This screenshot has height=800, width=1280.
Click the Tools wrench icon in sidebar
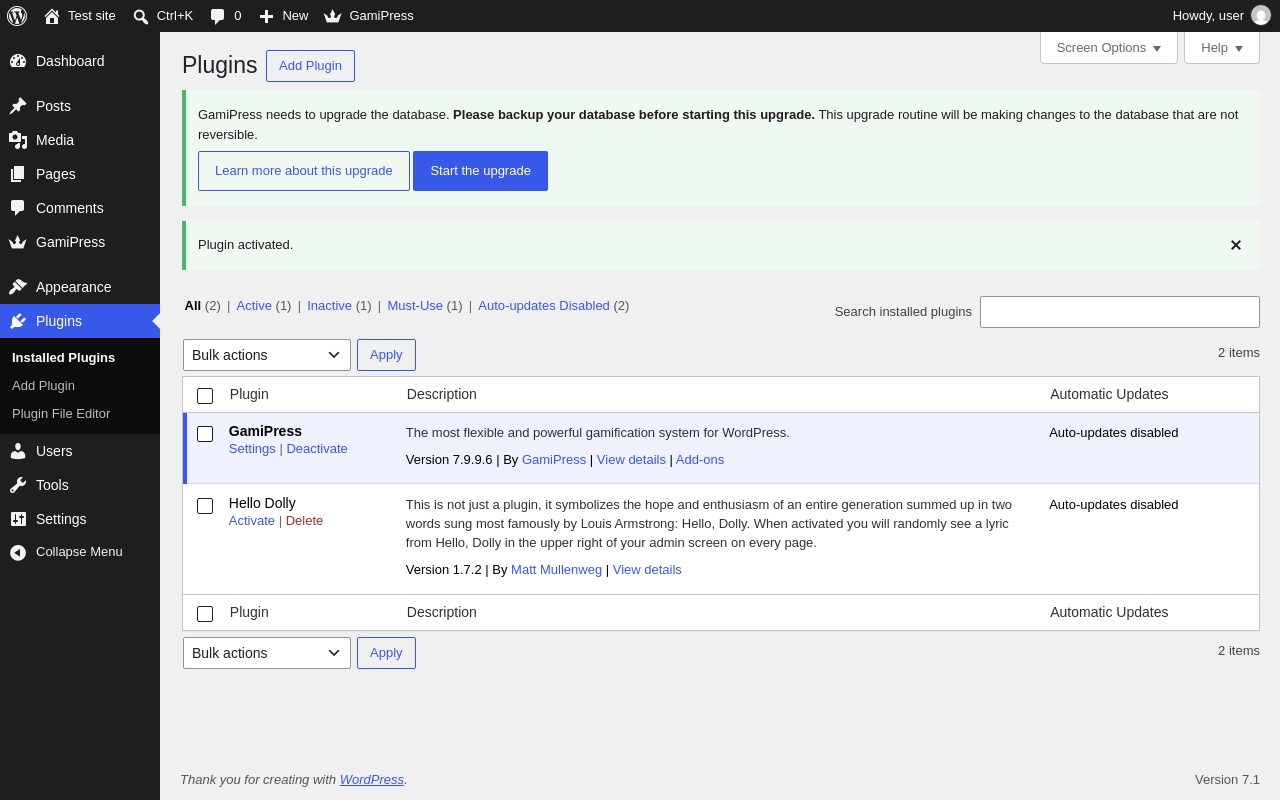18,485
